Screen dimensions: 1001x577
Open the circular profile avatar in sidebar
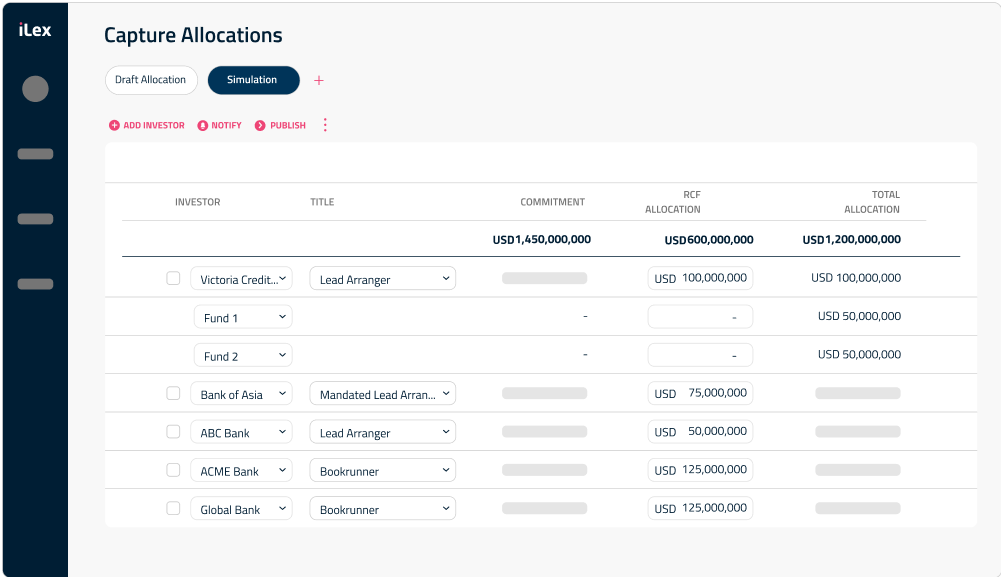pos(35,89)
